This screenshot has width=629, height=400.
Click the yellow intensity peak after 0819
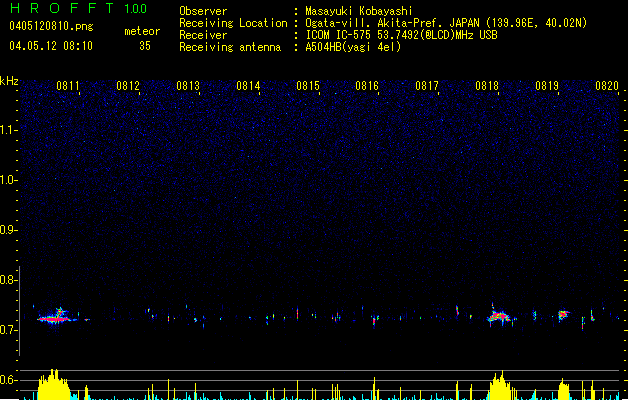click(564, 389)
